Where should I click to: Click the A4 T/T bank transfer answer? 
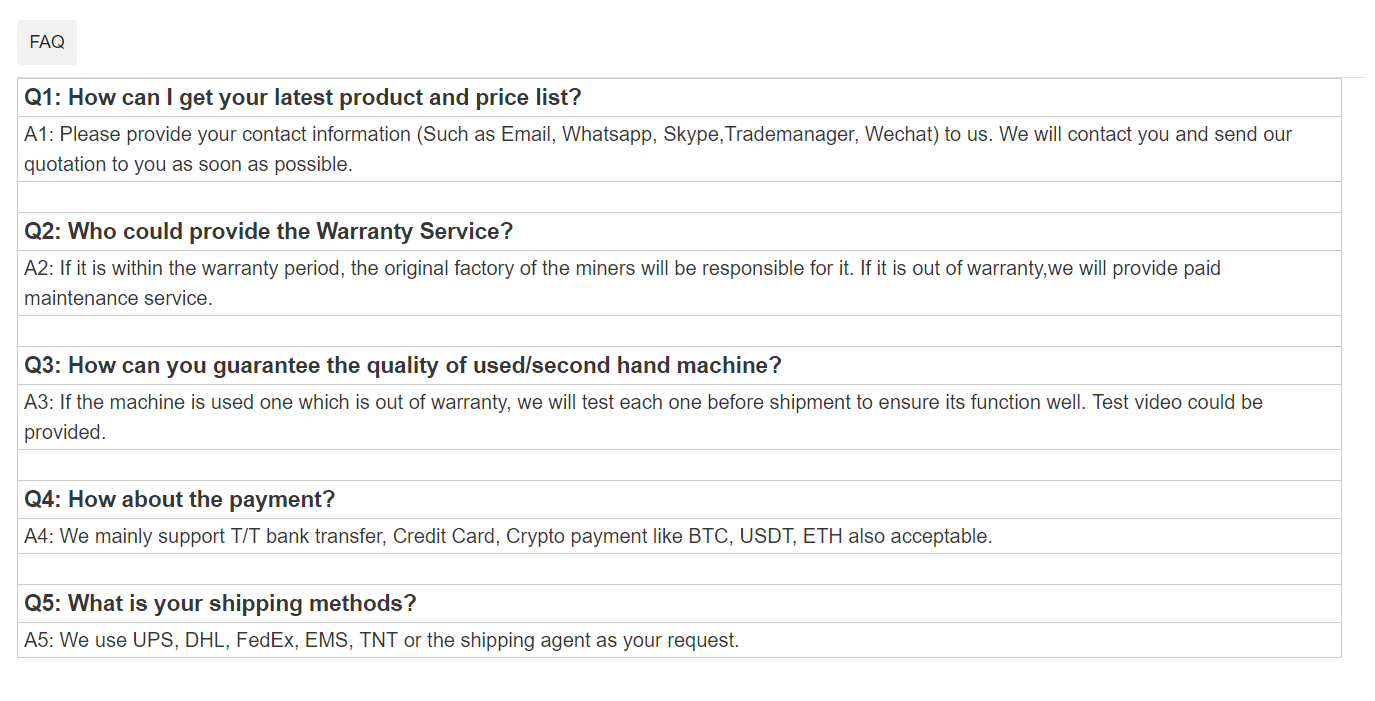tap(508, 537)
